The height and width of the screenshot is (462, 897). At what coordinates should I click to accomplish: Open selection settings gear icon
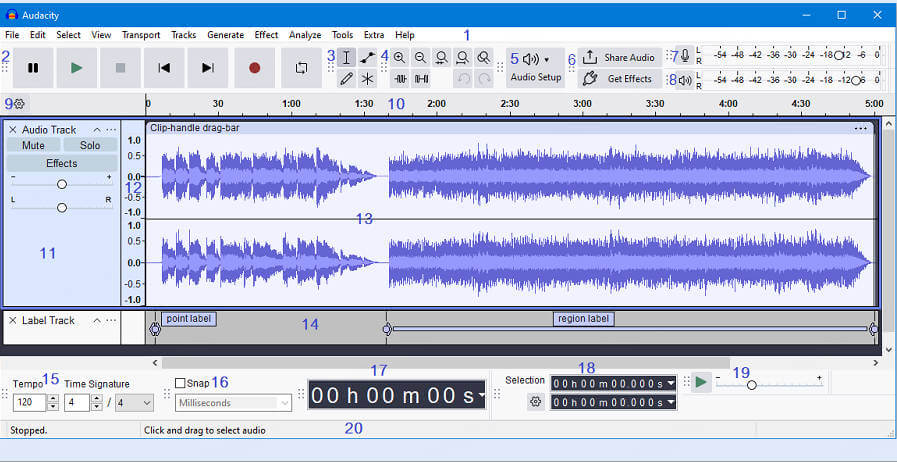pyautogui.click(x=535, y=402)
